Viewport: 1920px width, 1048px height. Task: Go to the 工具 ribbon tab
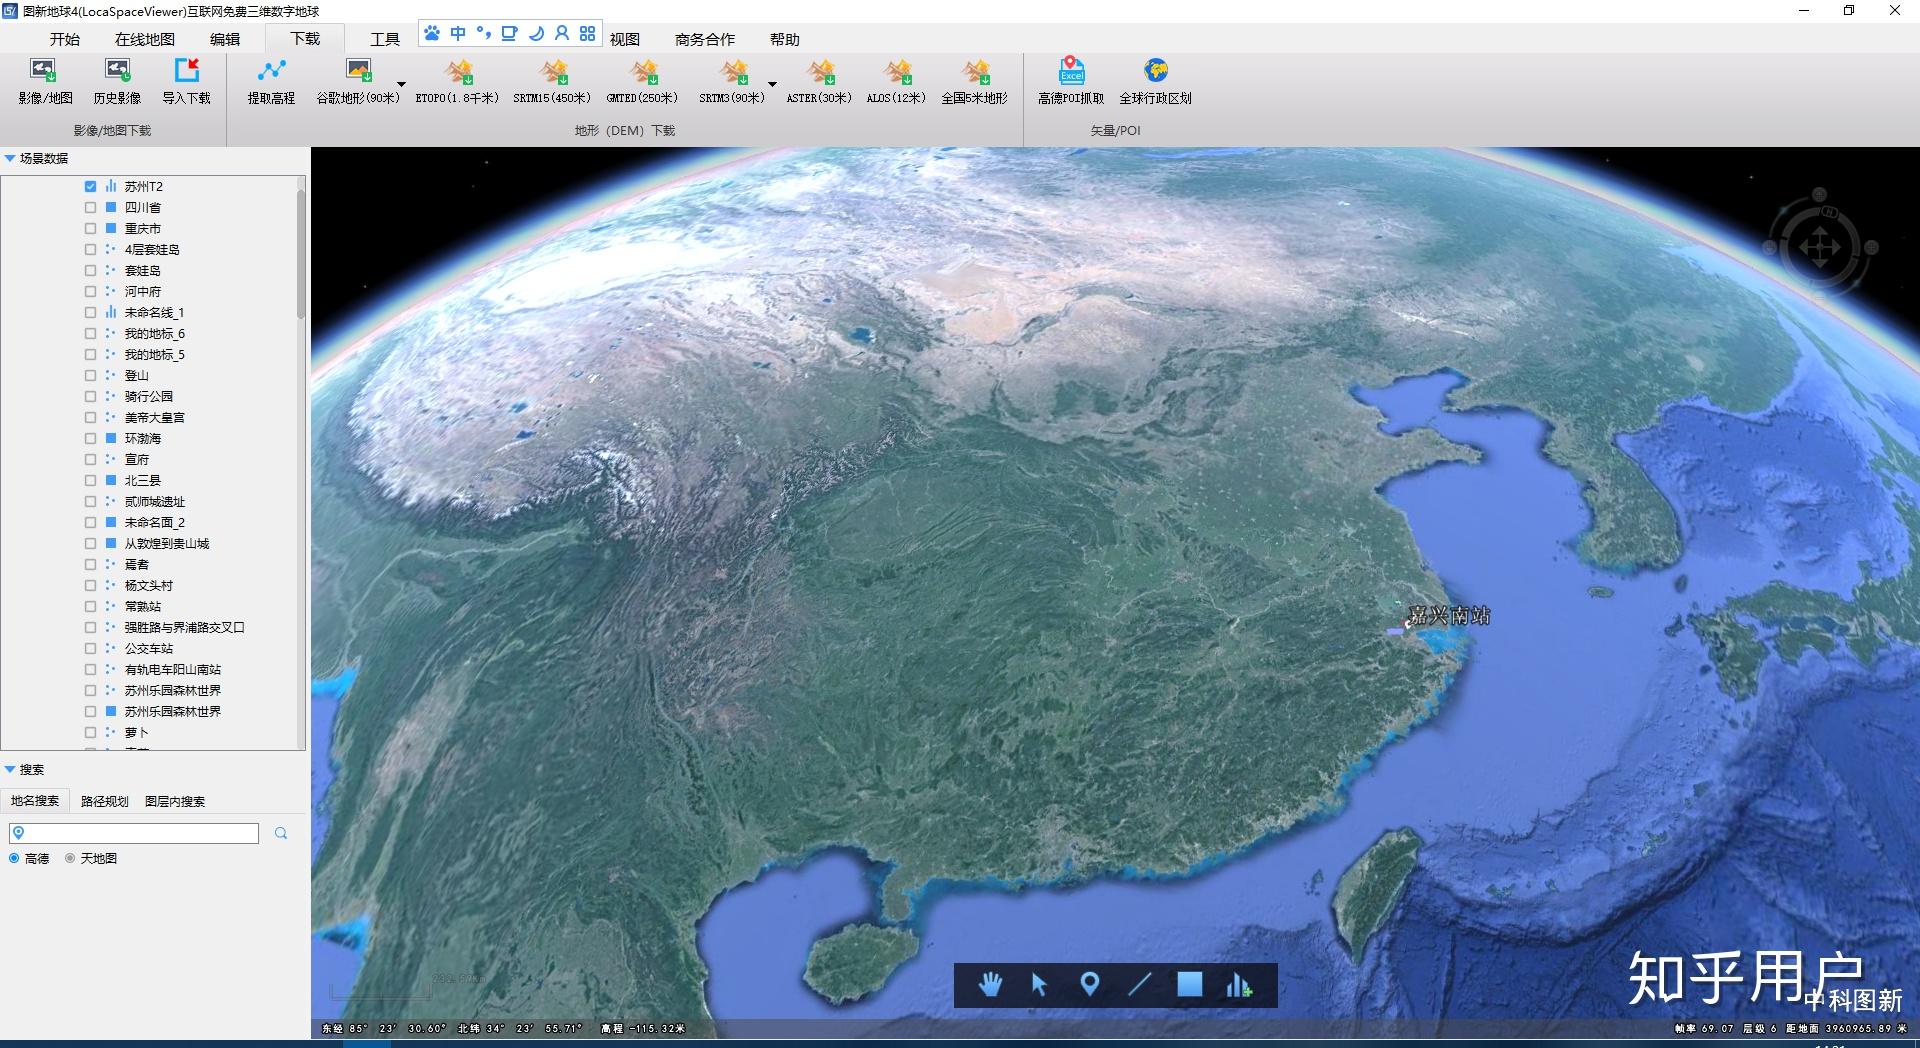pos(385,39)
